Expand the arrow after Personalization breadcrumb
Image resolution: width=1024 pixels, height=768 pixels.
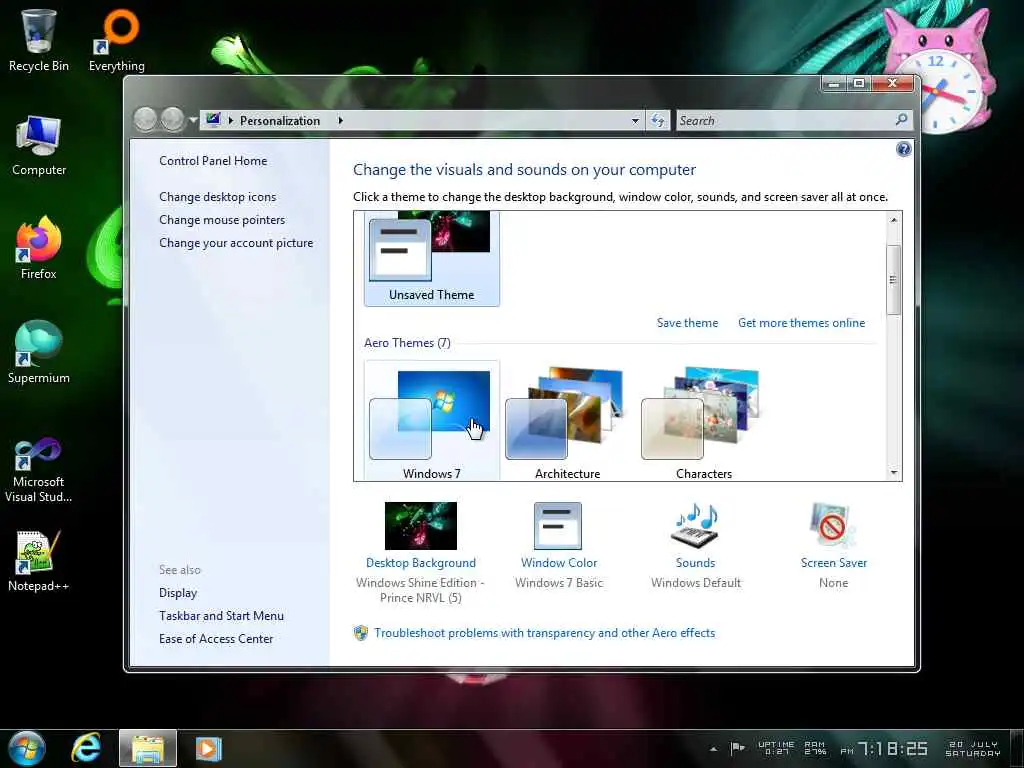coord(340,120)
